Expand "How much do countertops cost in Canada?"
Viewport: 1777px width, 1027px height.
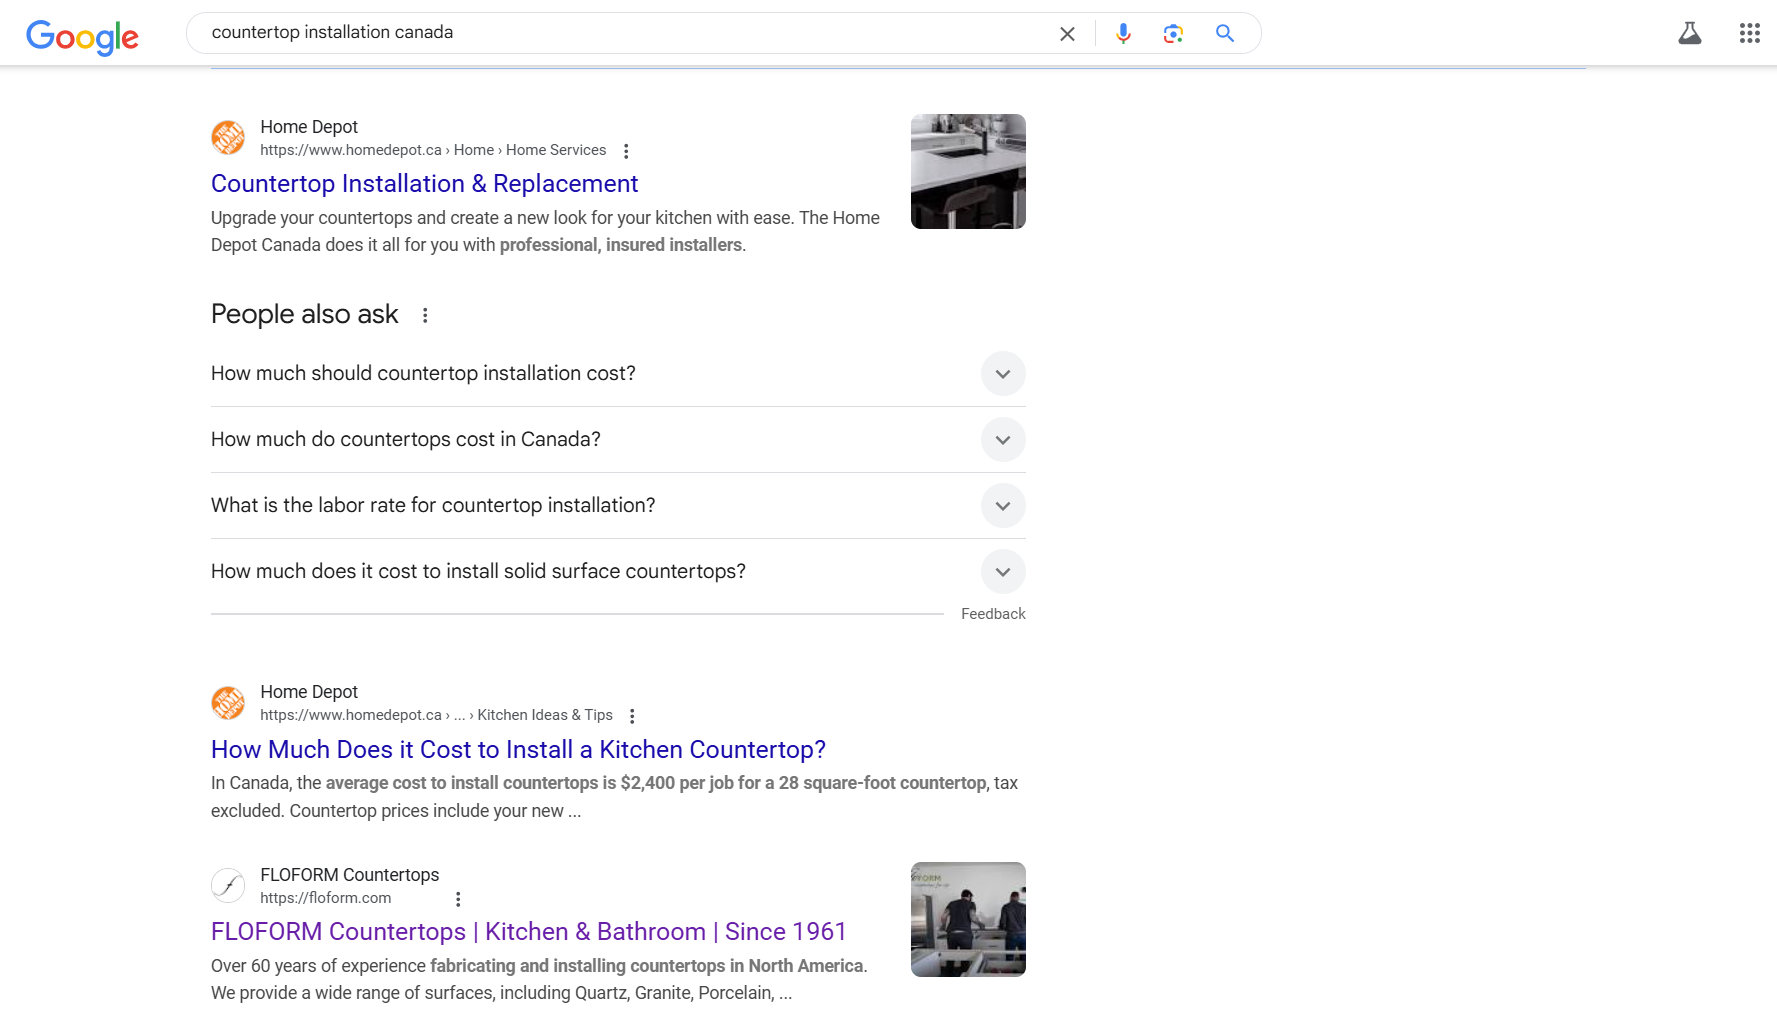pyautogui.click(x=1002, y=440)
